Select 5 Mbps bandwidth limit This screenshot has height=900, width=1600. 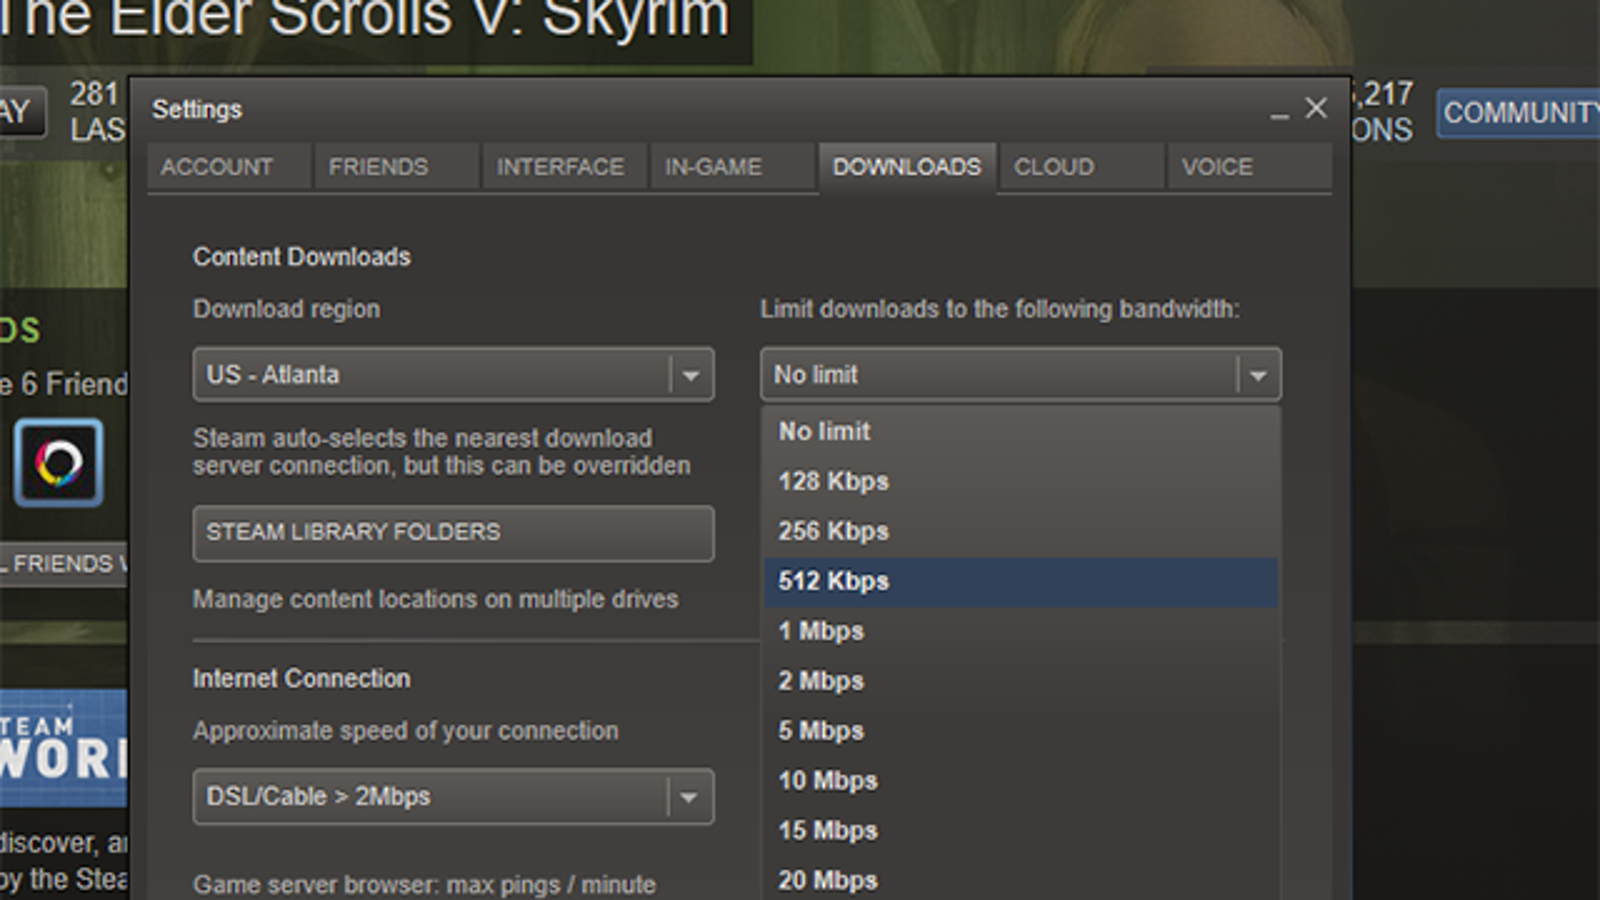tap(1021, 732)
